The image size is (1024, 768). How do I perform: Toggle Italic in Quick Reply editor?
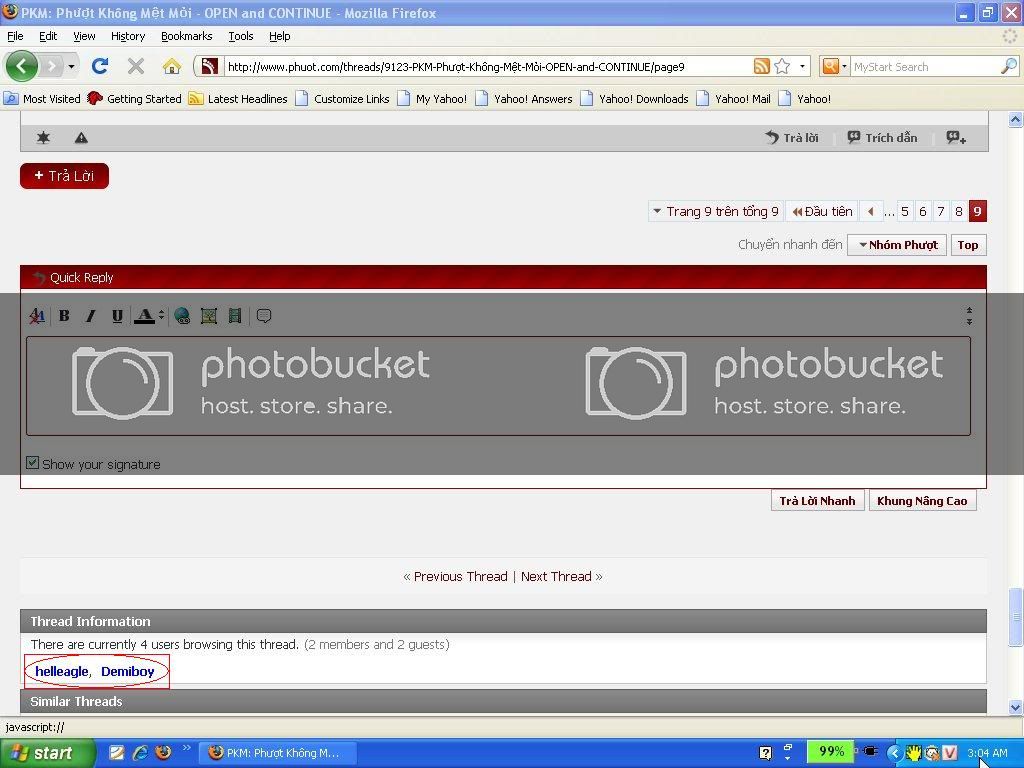[x=91, y=316]
